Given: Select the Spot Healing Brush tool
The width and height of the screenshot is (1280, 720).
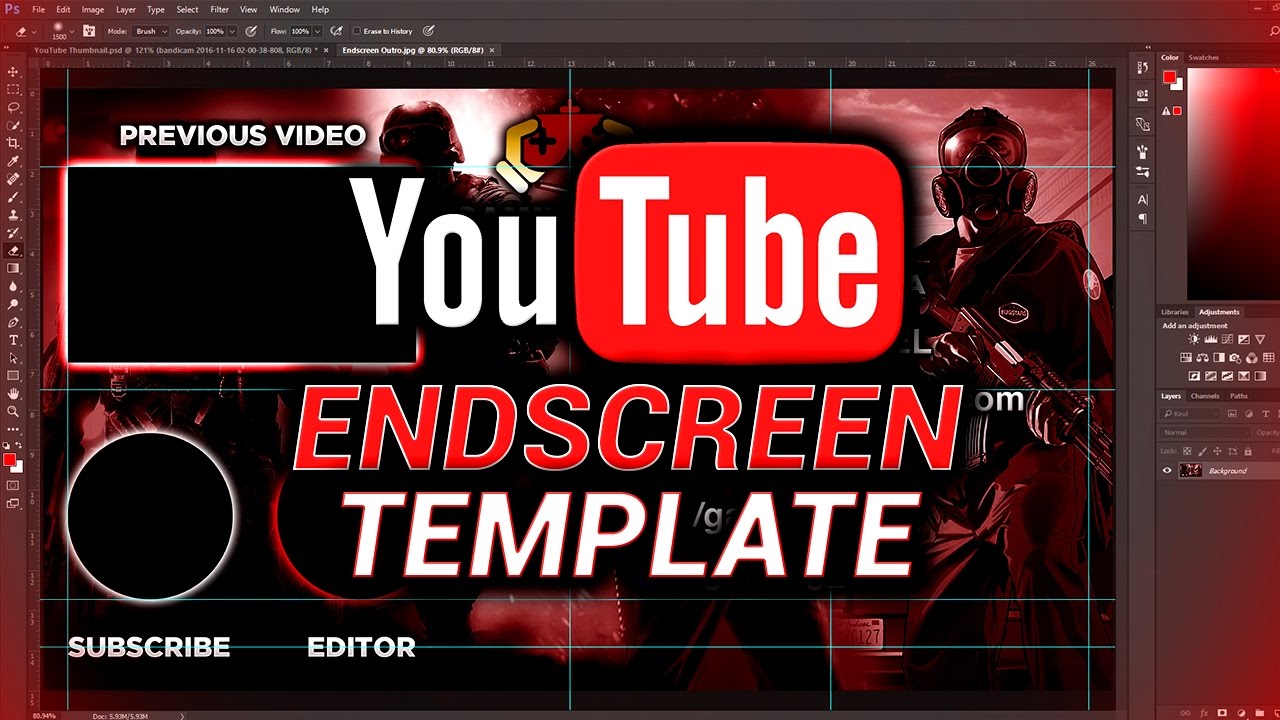Looking at the screenshot, I should [13, 179].
